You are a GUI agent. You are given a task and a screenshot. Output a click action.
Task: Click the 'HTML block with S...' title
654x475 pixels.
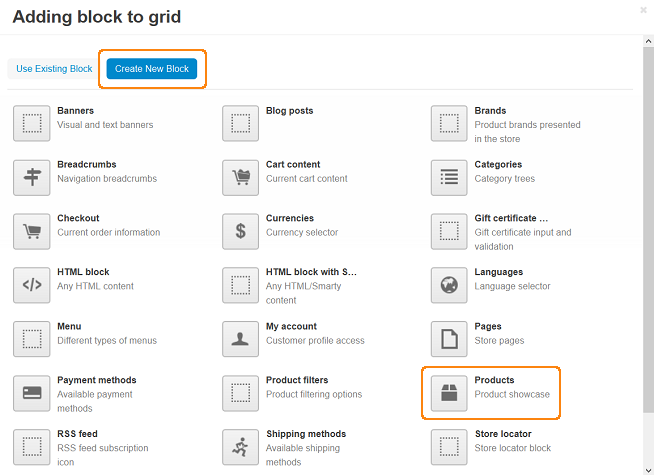(x=311, y=272)
